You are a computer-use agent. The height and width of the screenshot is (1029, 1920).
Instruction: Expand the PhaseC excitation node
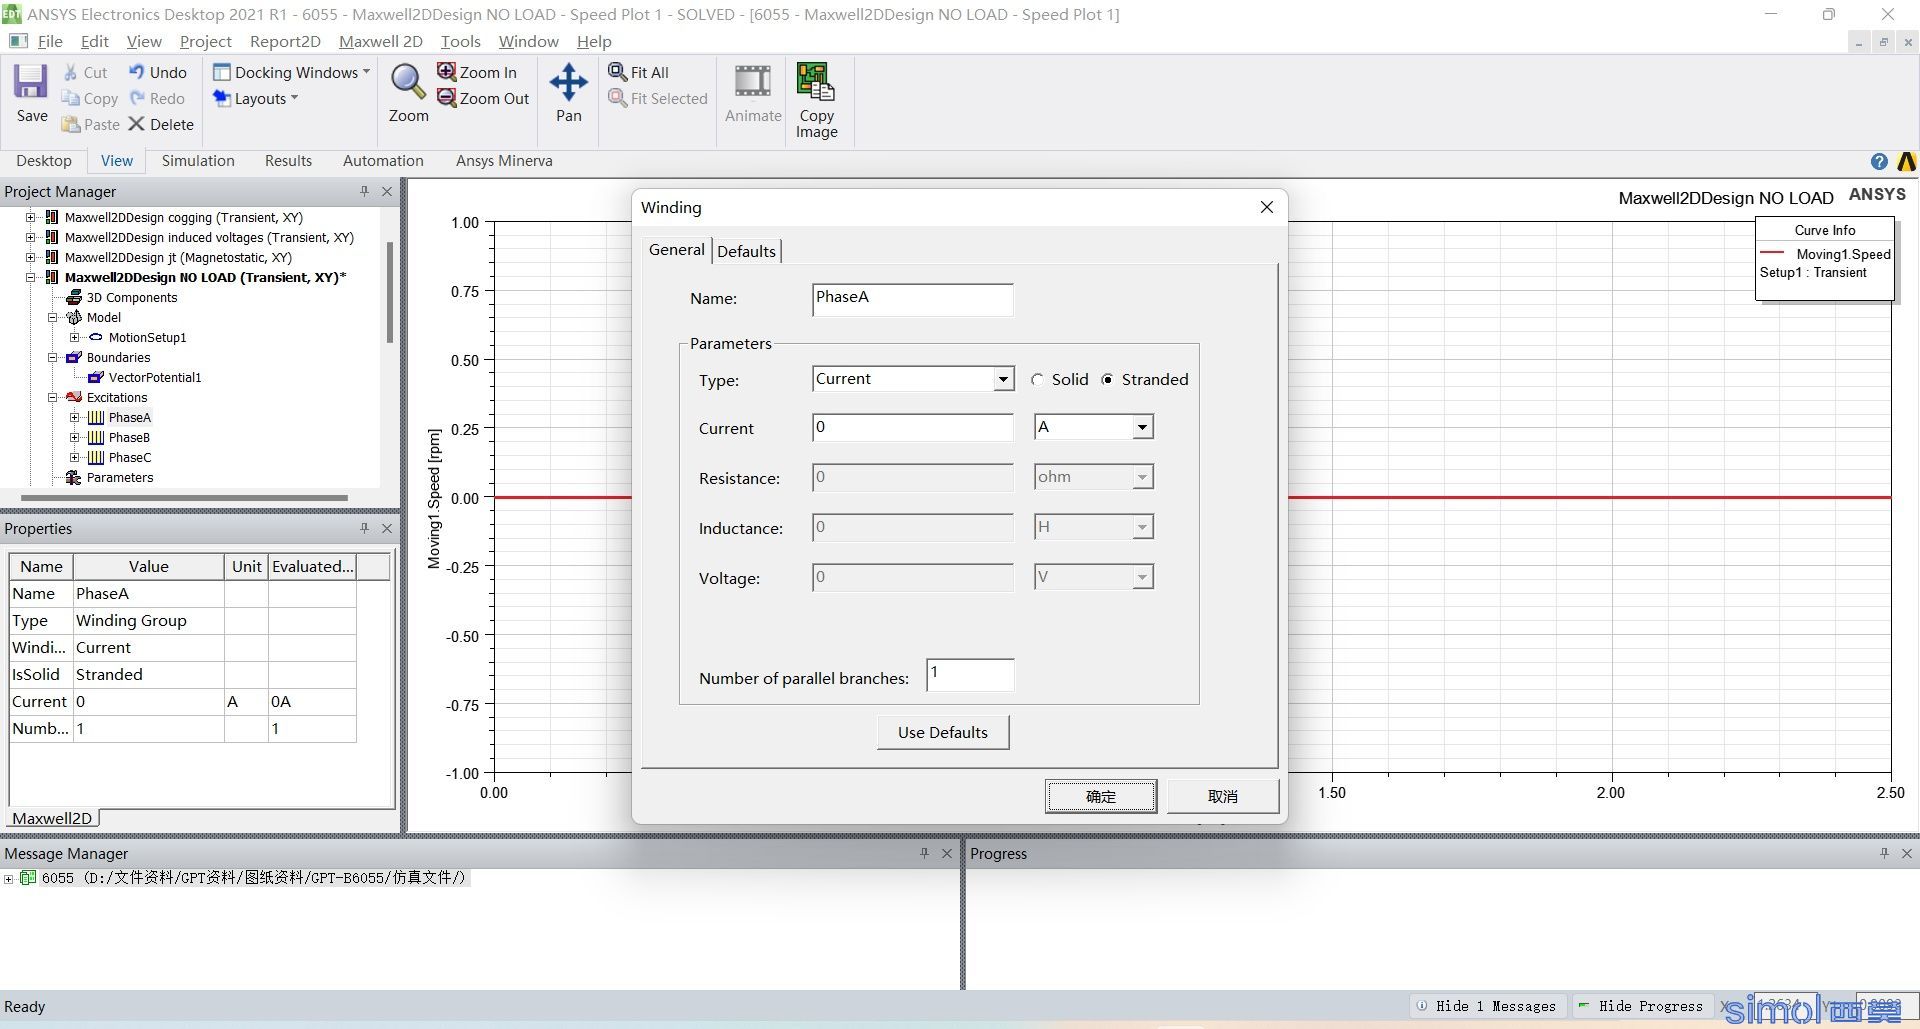pyautogui.click(x=74, y=458)
